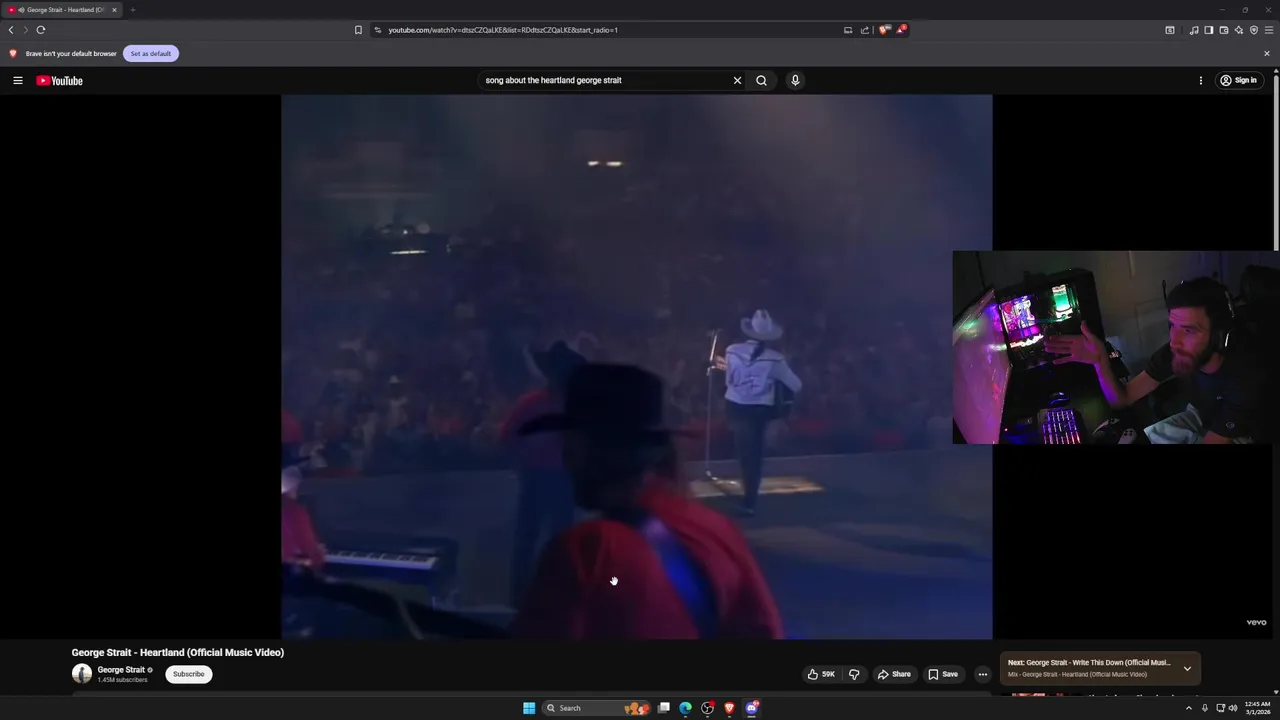Open Brave Wallet icon
The height and width of the screenshot is (720, 1280).
(1223, 30)
